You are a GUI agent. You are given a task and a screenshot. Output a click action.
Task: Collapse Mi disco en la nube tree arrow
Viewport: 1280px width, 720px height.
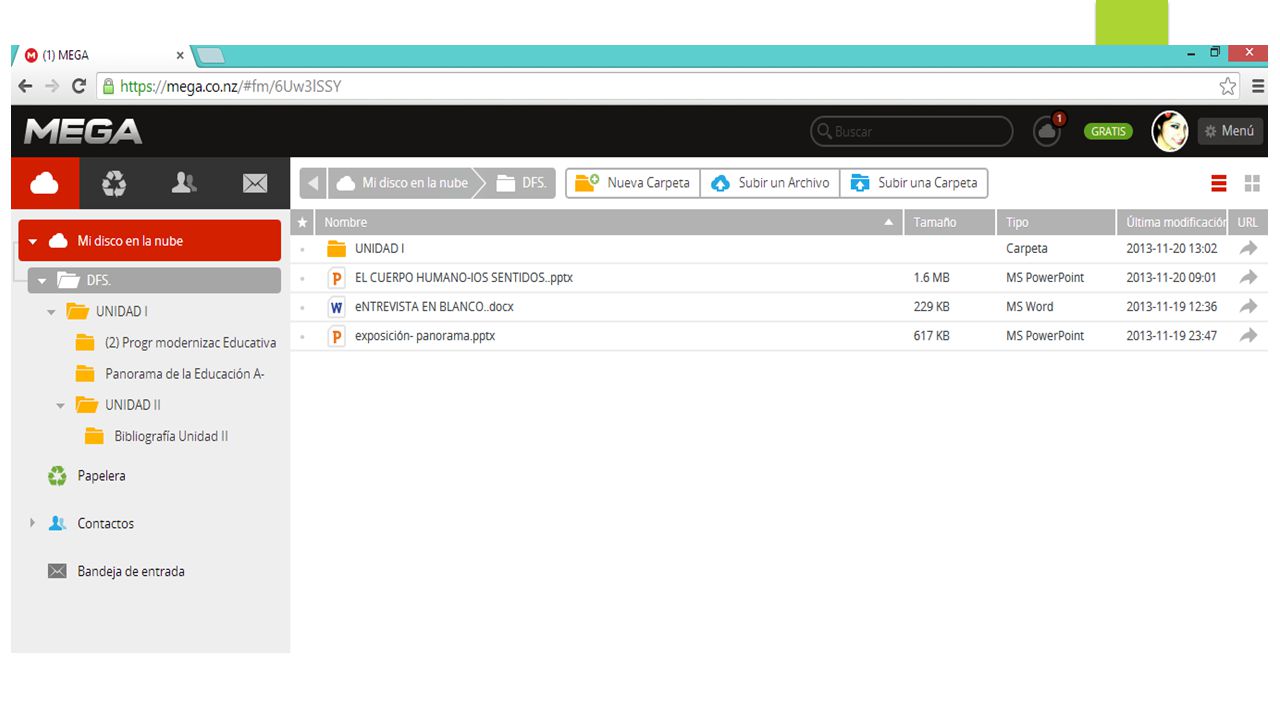pyautogui.click(x=33, y=241)
